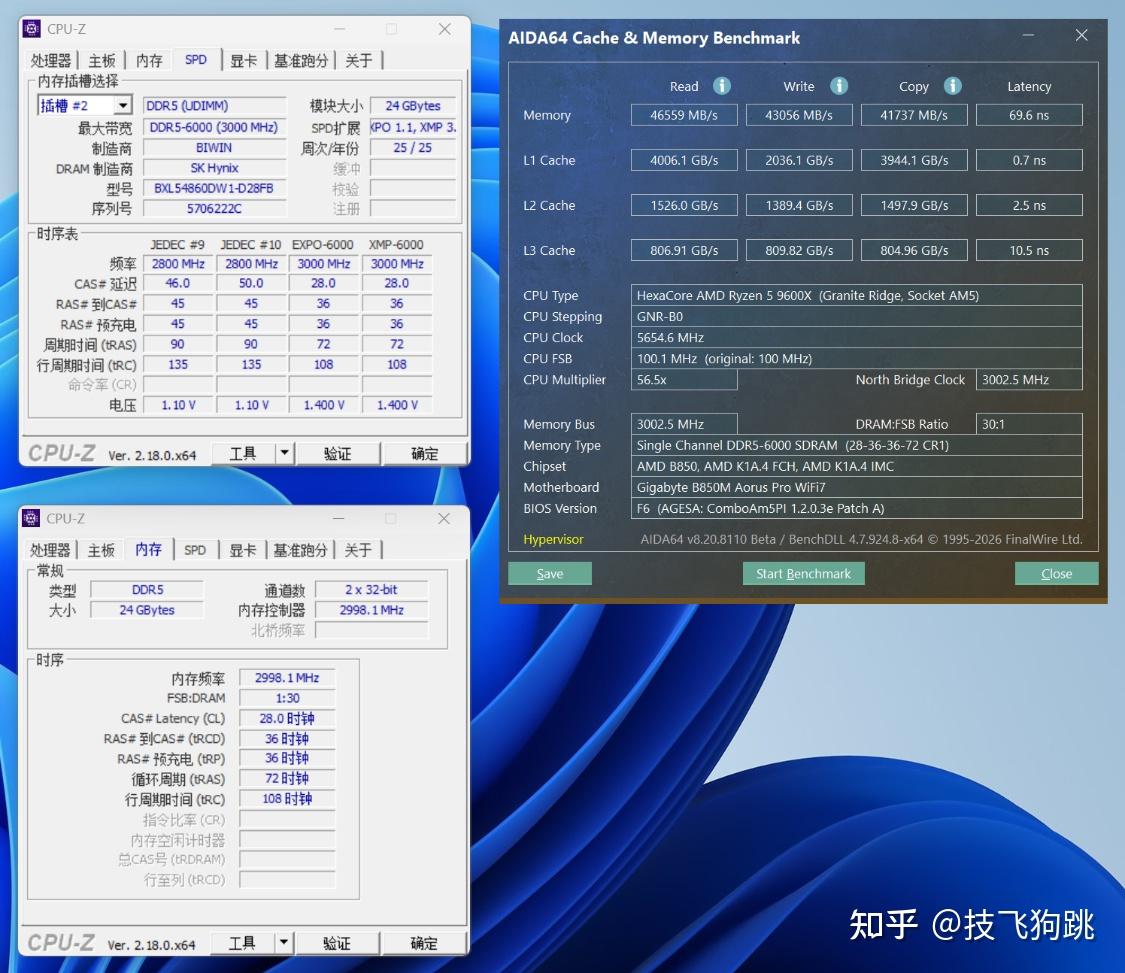Click the Motherboard field Gigabyte B850M Aorus Pro WiFi7
Image resolution: width=1125 pixels, height=973 pixels.
click(857, 487)
